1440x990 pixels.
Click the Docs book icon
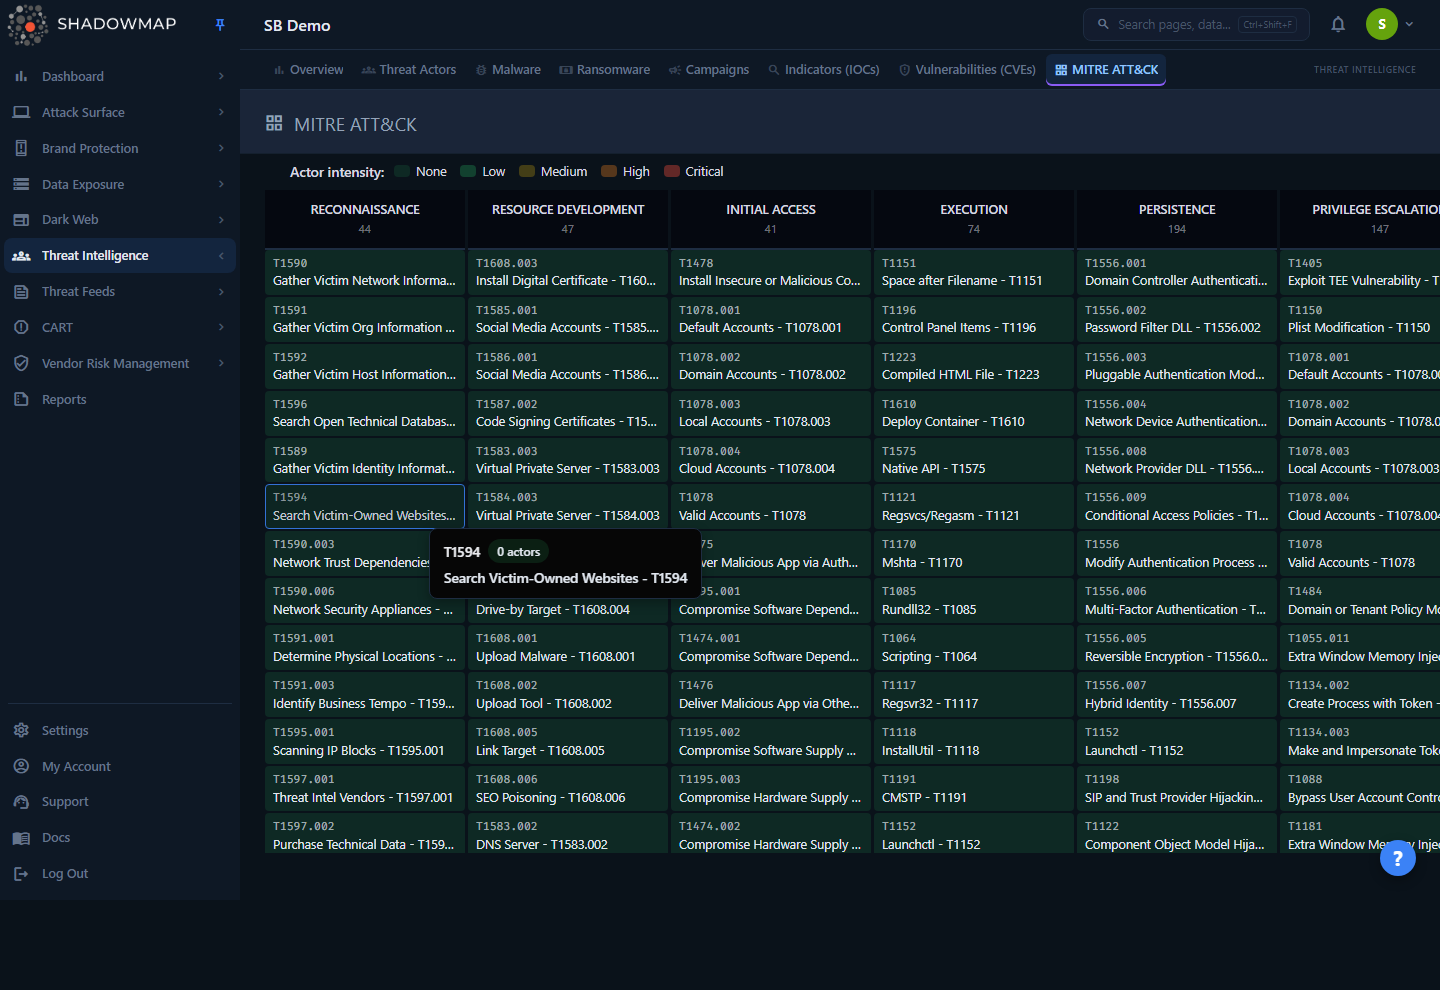[21, 838]
